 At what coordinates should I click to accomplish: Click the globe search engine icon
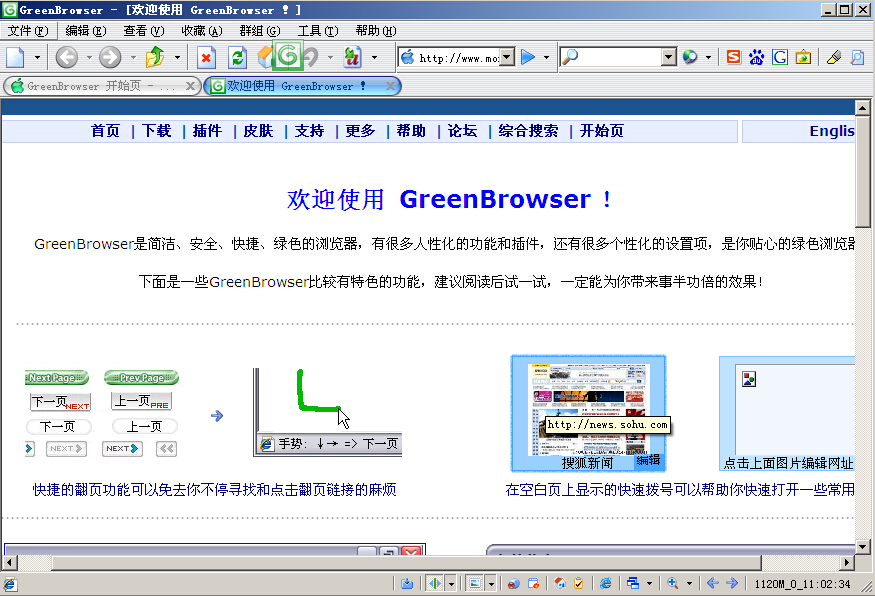pos(690,57)
